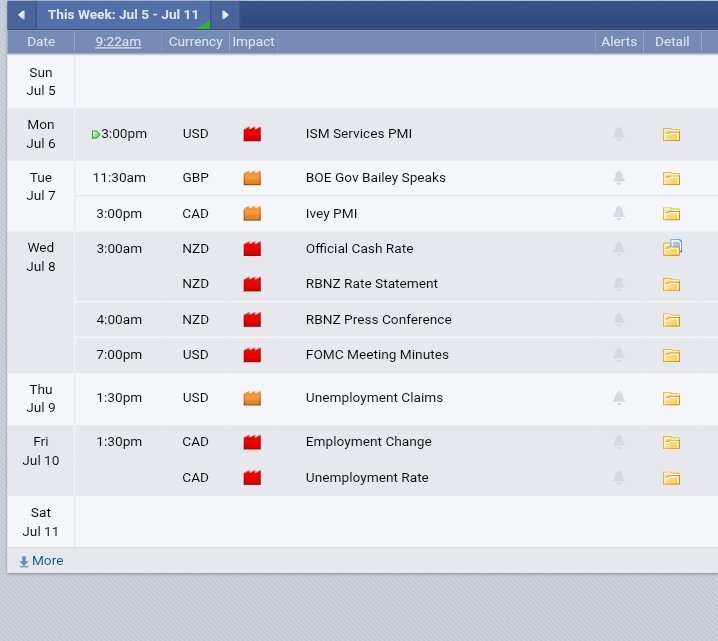Image resolution: width=718 pixels, height=641 pixels.
Task: Open detail folder for RBNZ Rate Statement
Action: [672, 284]
